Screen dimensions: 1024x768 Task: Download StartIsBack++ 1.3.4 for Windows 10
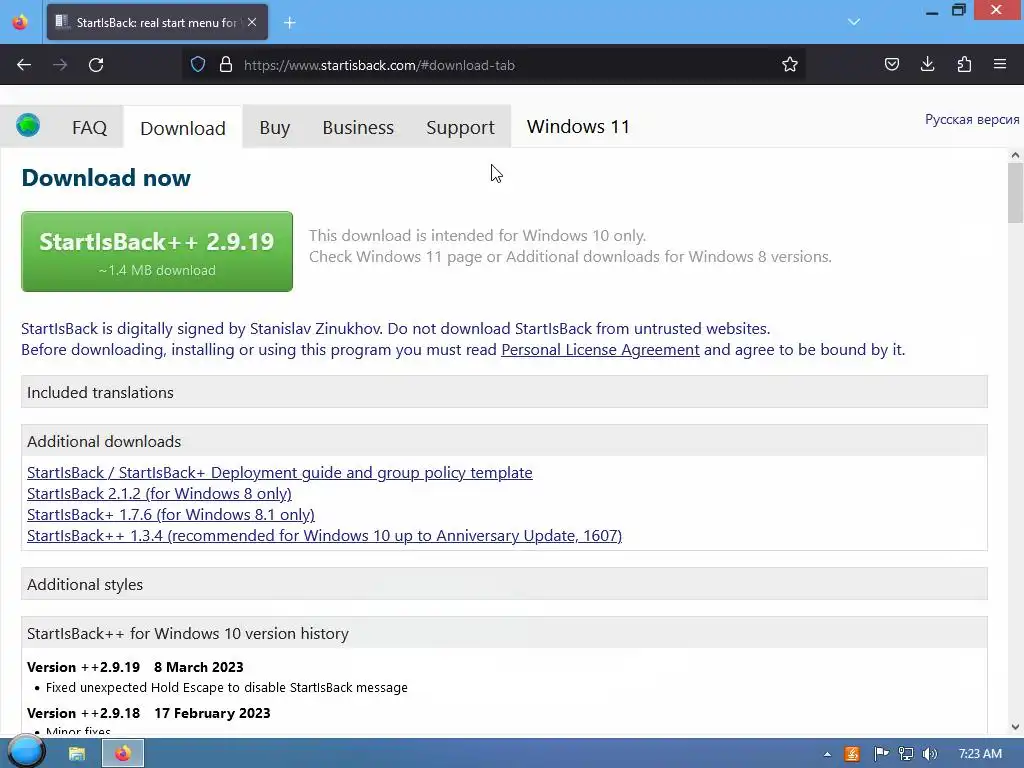click(x=324, y=536)
